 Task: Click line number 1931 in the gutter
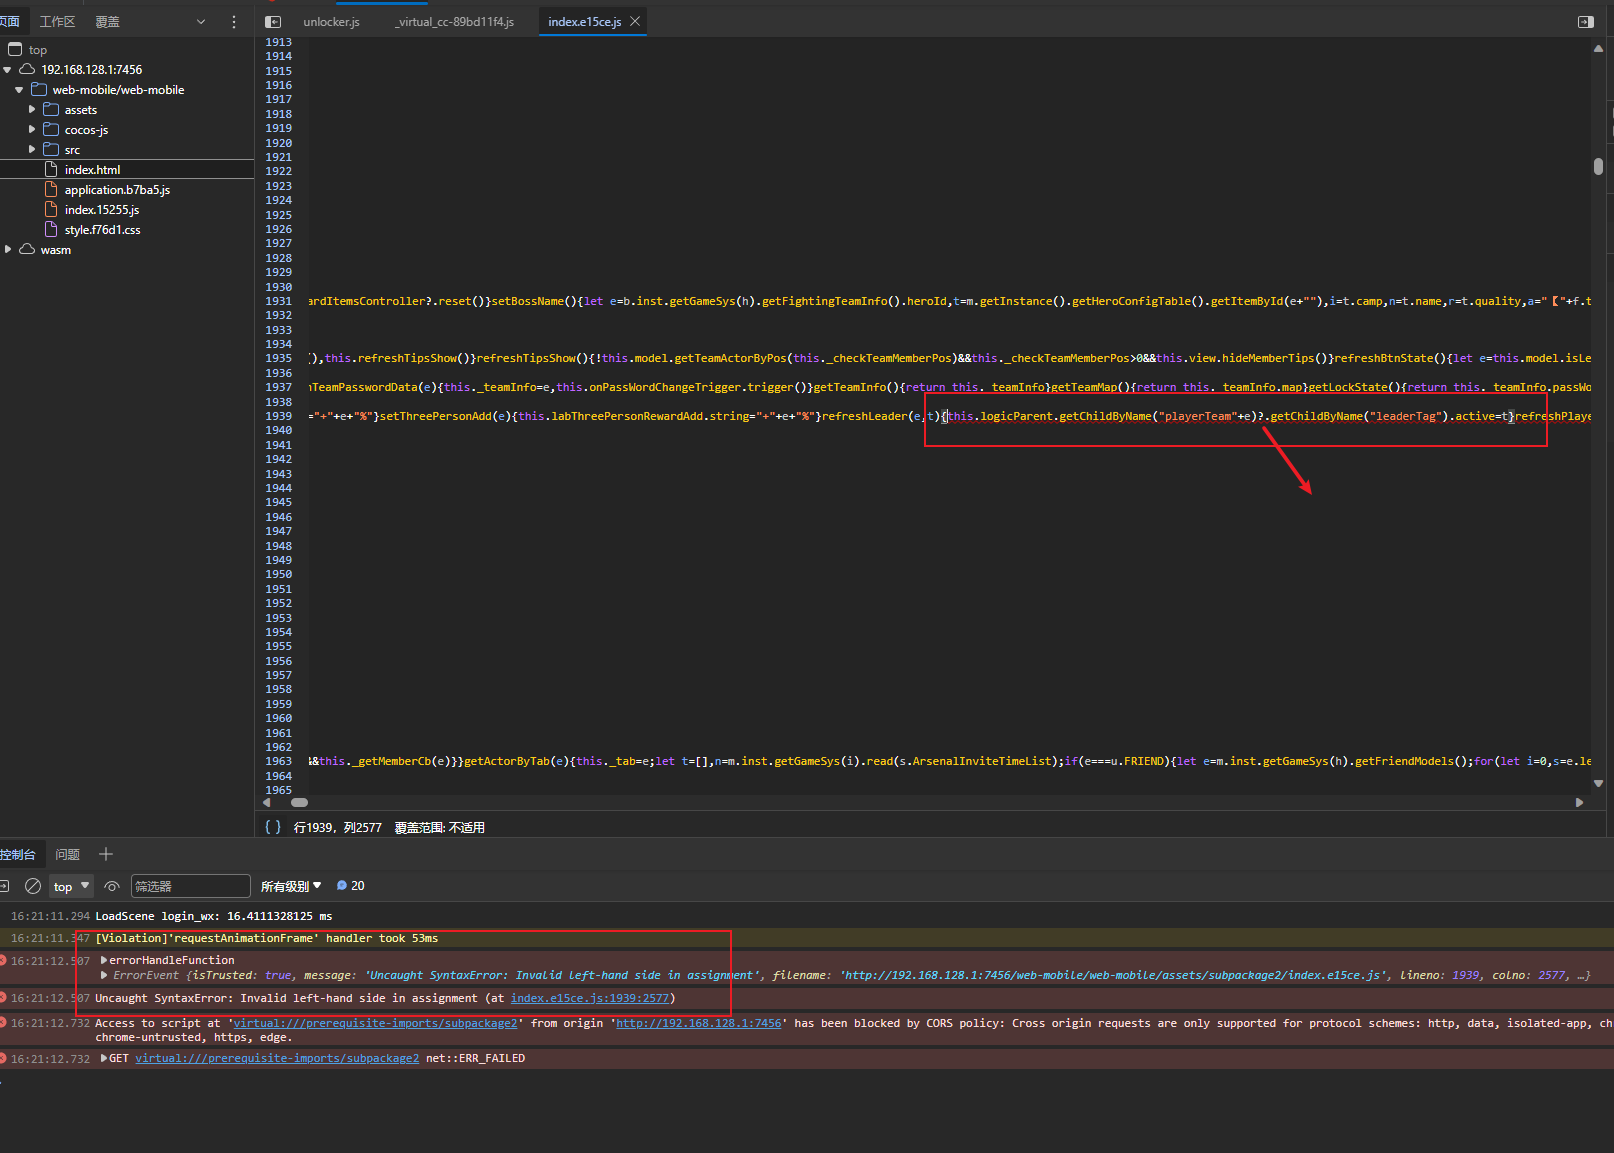[279, 301]
